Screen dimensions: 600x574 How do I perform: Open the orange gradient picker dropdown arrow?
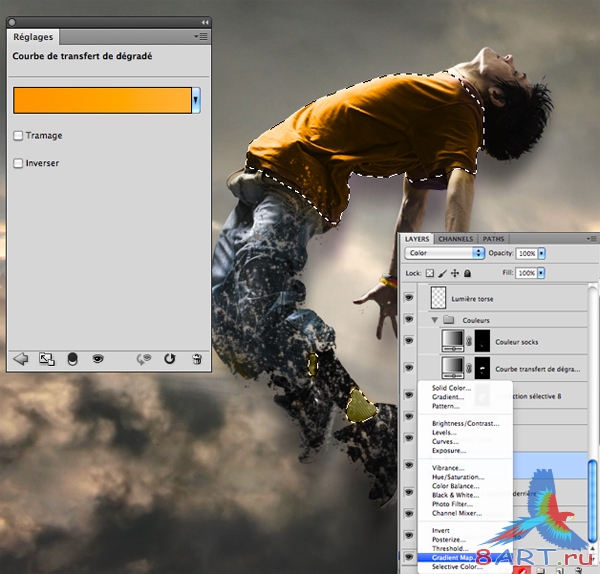pos(196,100)
